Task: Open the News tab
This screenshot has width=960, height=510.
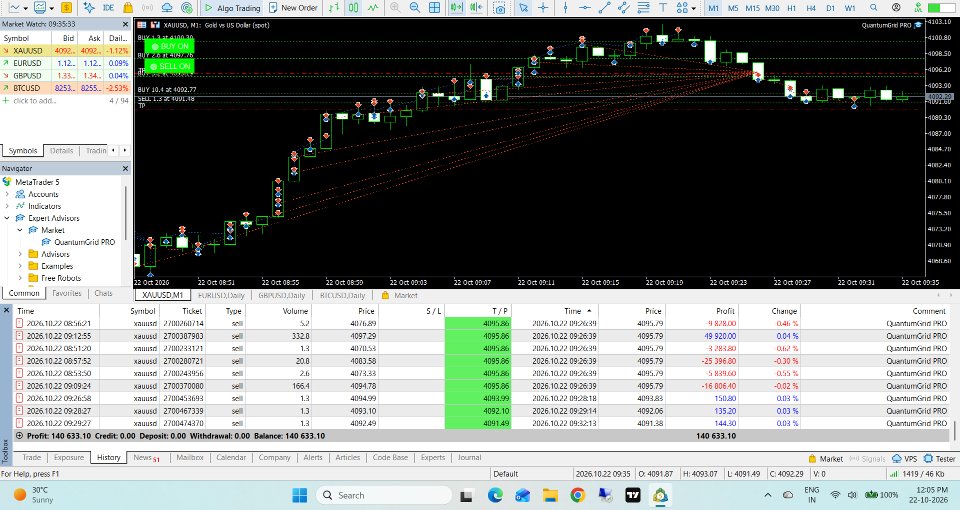Action: point(146,457)
